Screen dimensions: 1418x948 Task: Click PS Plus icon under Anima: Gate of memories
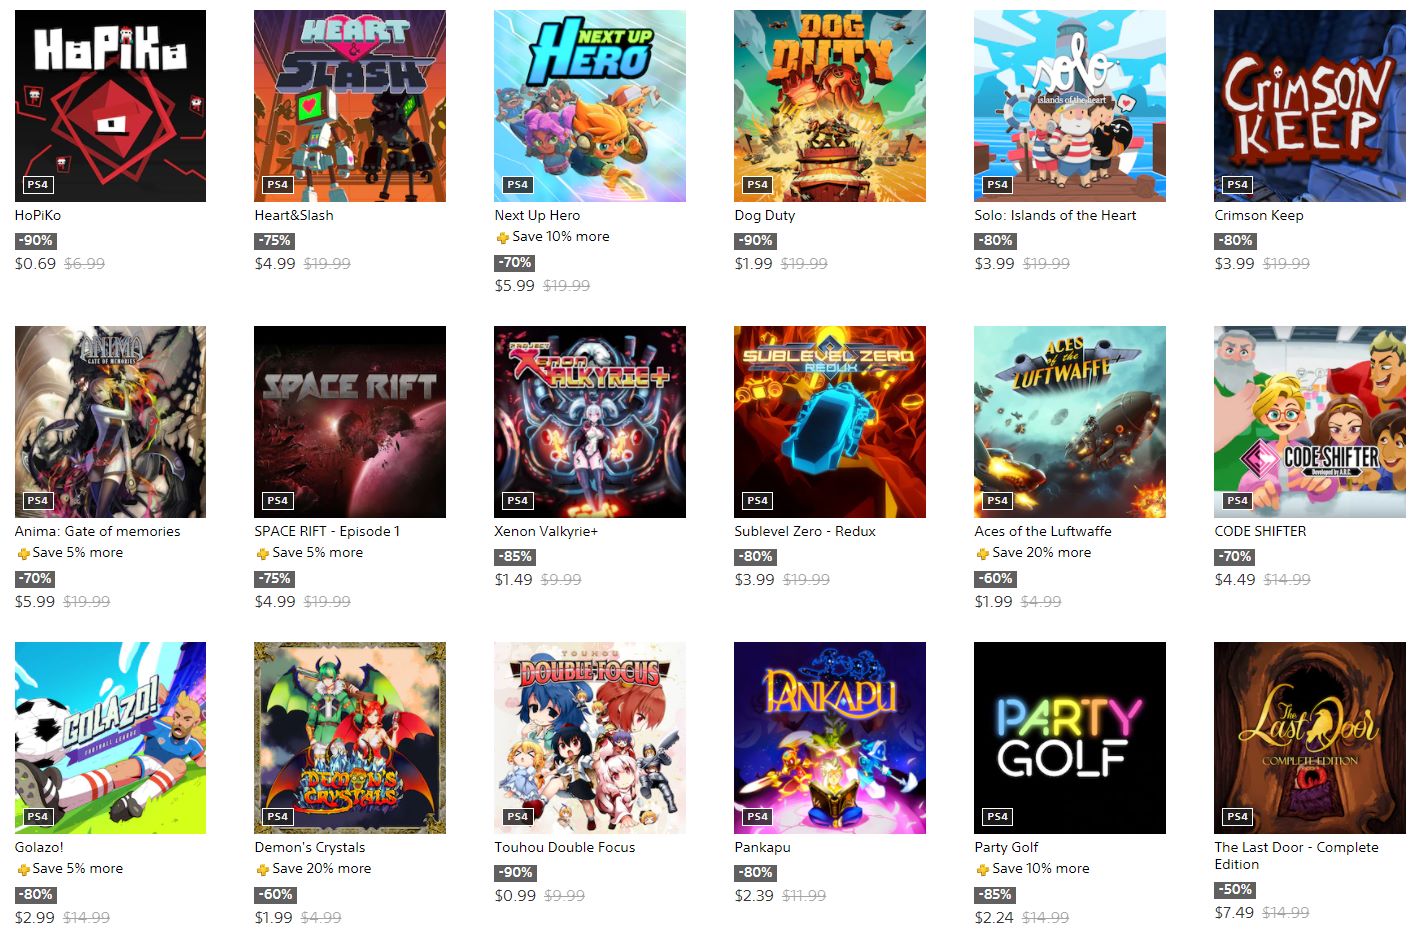pos(22,554)
